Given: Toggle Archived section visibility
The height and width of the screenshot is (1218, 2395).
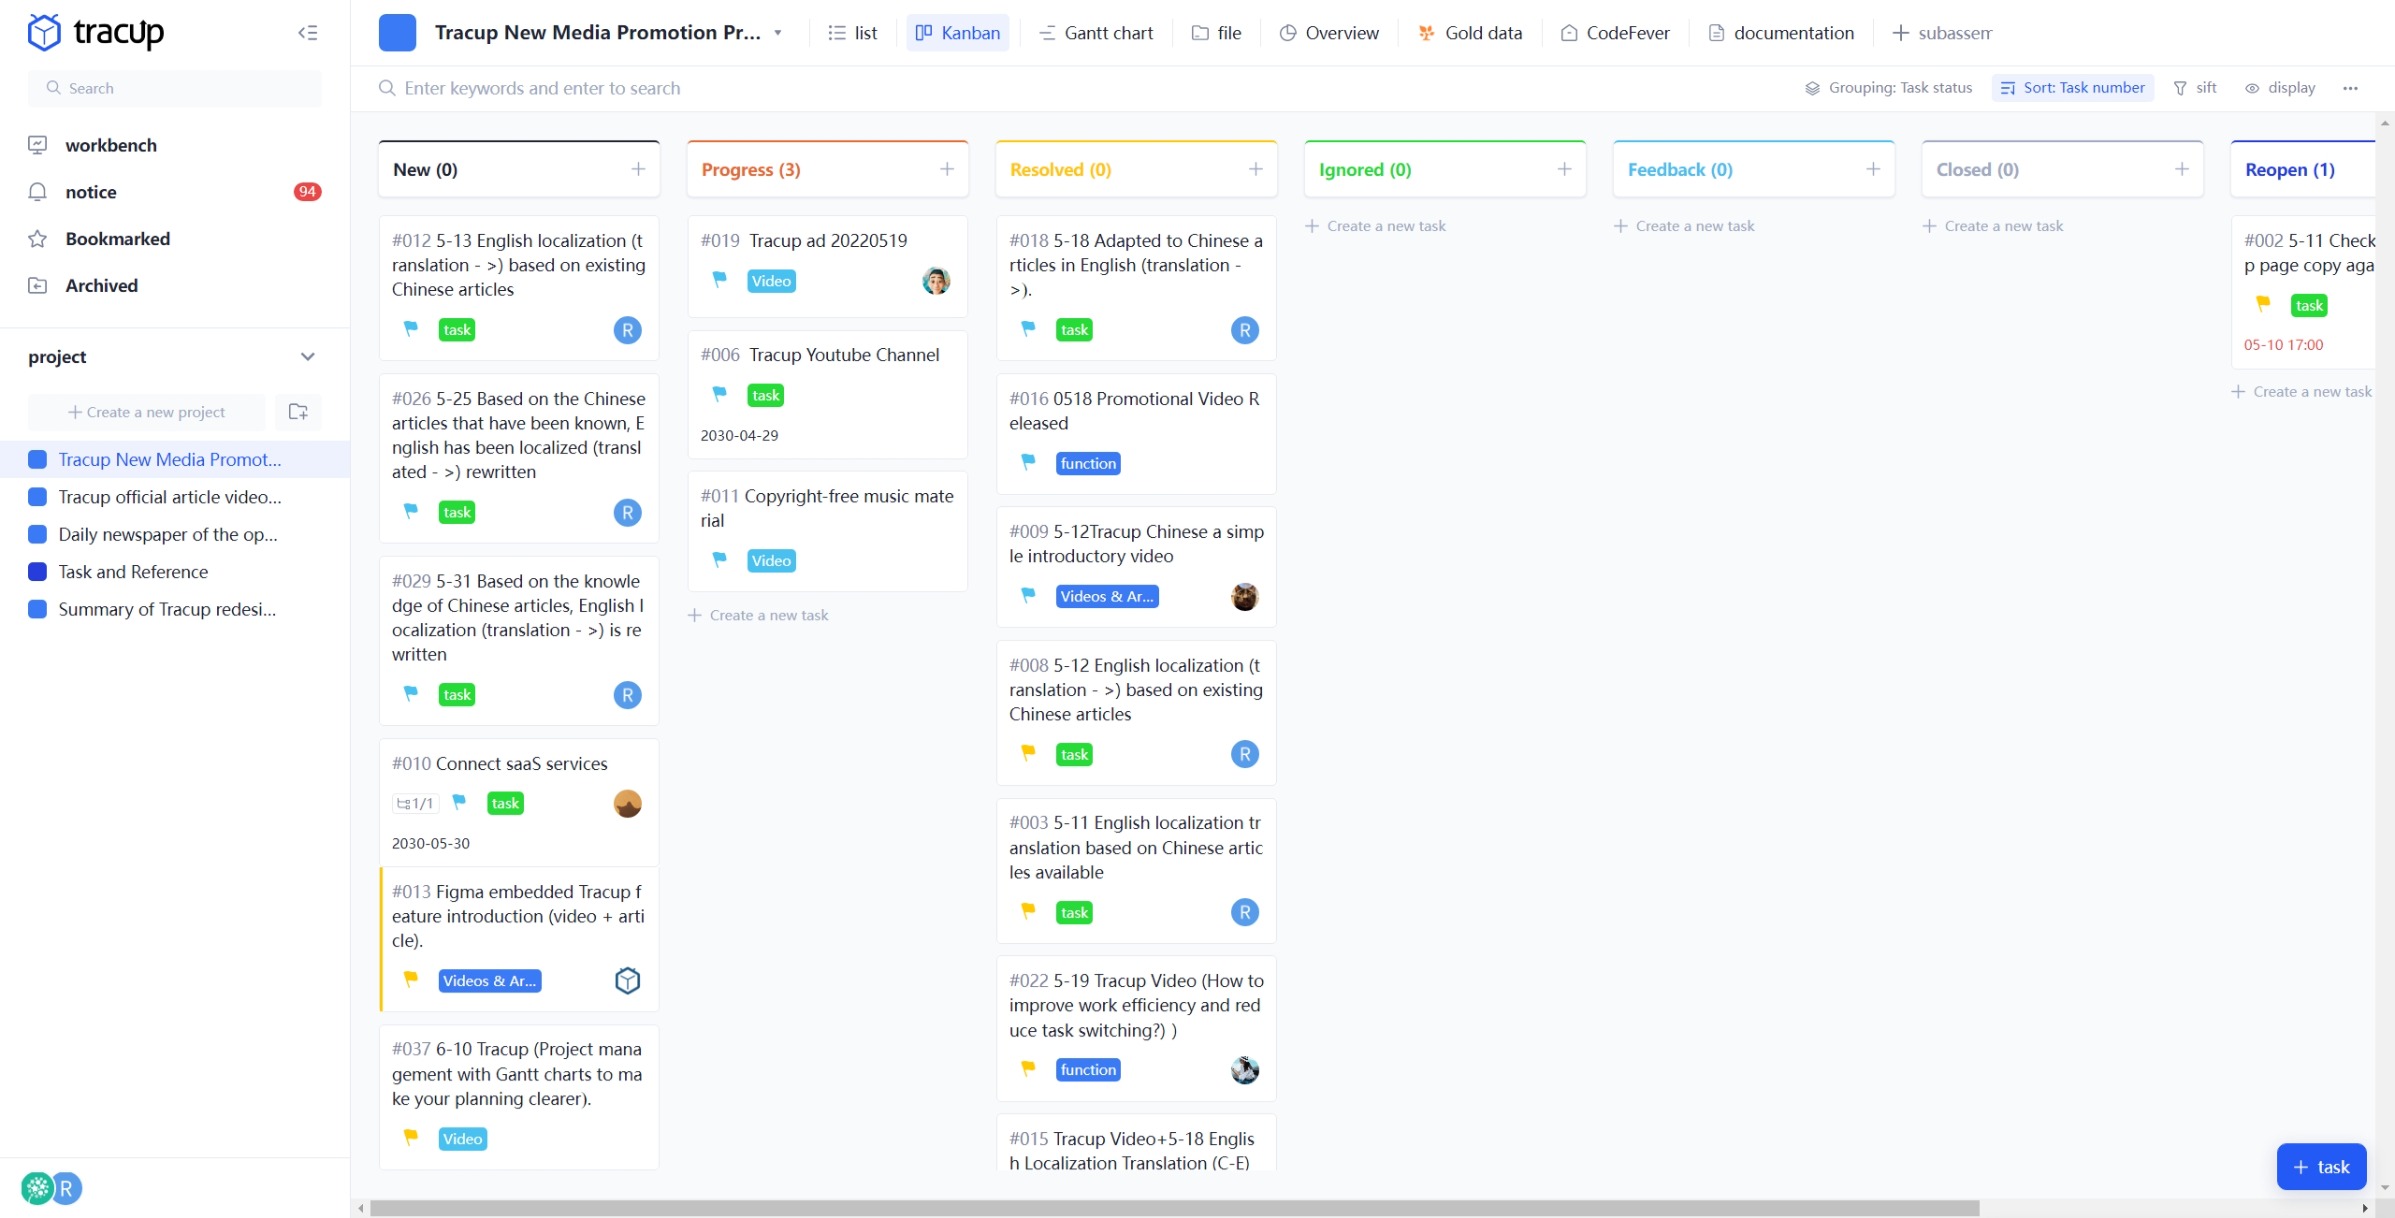Looking at the screenshot, I should [99, 284].
